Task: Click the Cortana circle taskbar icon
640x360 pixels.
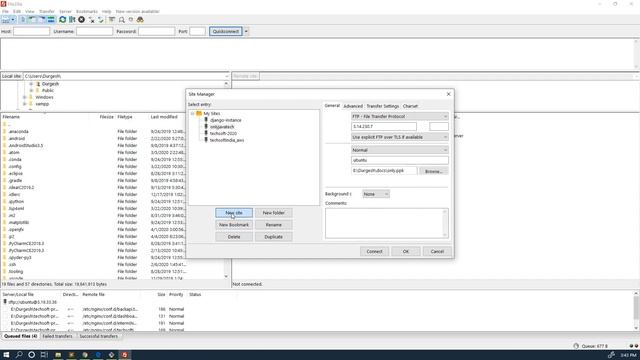Action: (x=31, y=355)
